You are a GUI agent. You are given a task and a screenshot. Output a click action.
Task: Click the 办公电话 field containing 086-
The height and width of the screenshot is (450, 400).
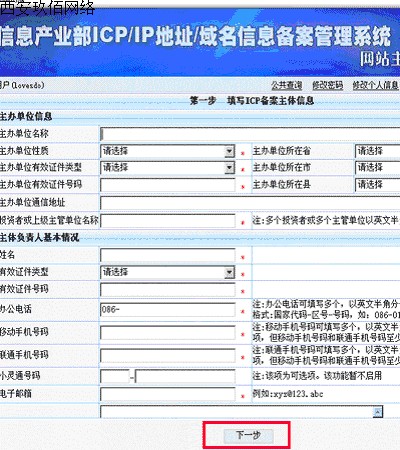point(168,310)
